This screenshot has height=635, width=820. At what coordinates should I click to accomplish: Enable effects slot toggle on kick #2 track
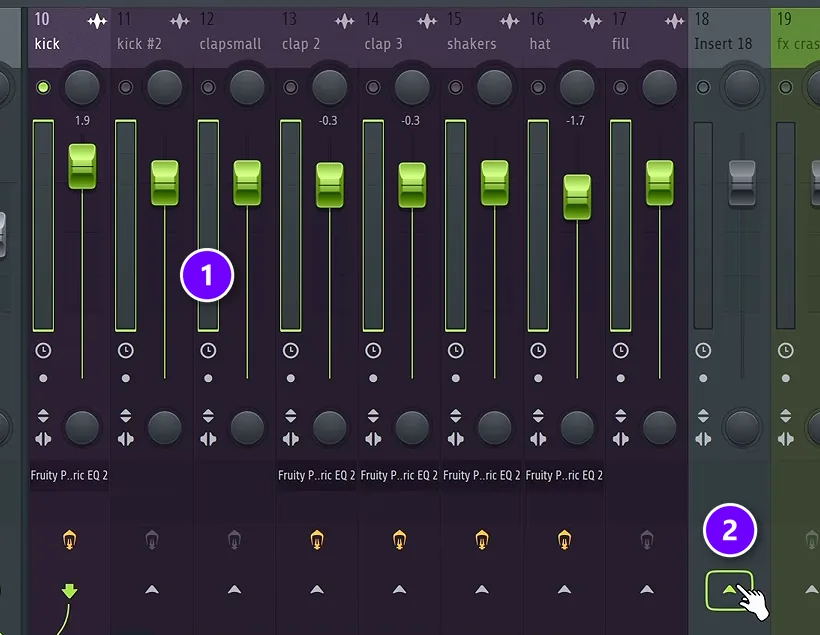click(x=152, y=539)
